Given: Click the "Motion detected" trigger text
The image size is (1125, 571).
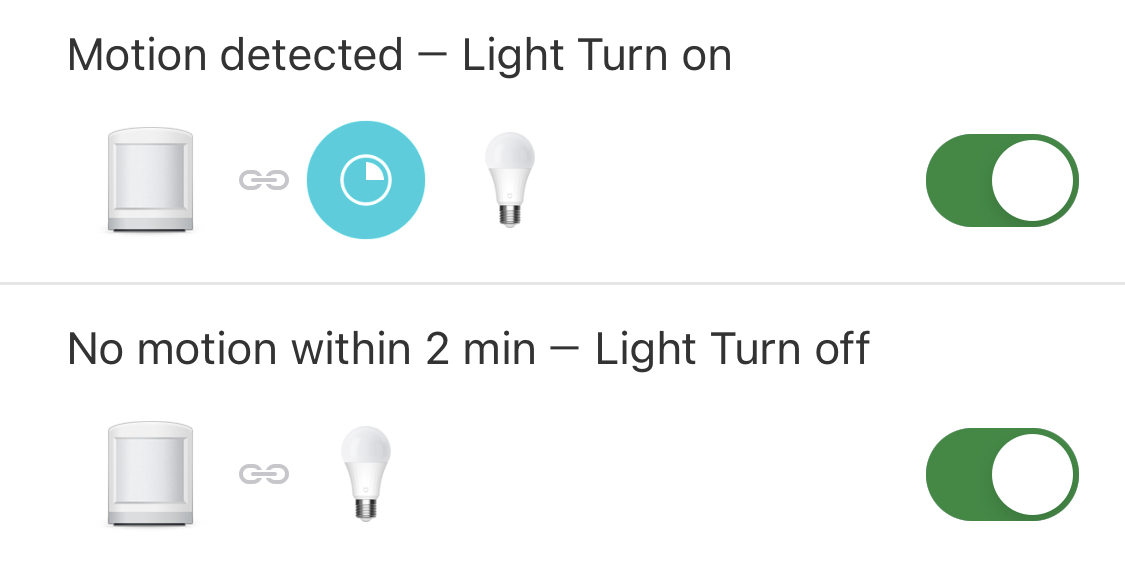Looking at the screenshot, I should pos(234,56).
